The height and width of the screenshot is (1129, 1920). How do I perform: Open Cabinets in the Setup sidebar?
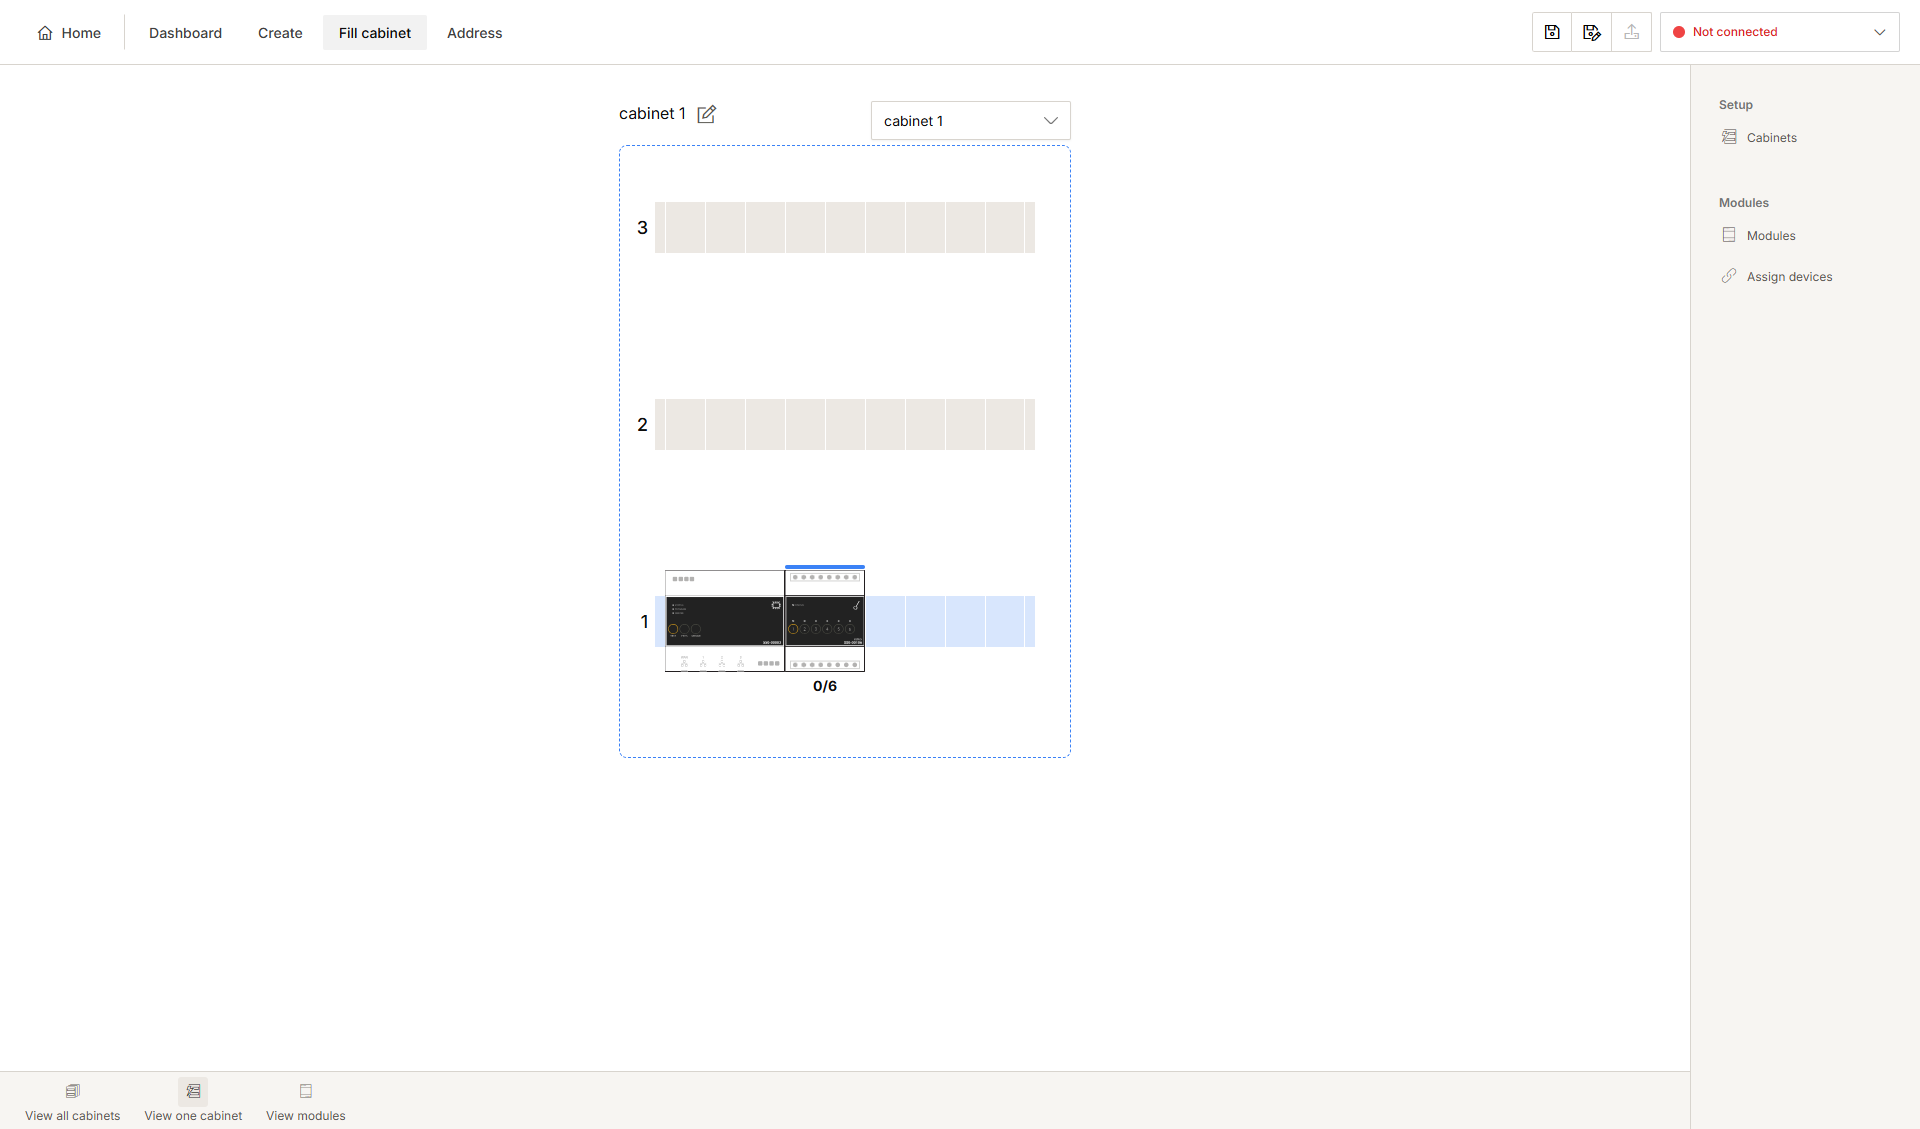(1771, 138)
